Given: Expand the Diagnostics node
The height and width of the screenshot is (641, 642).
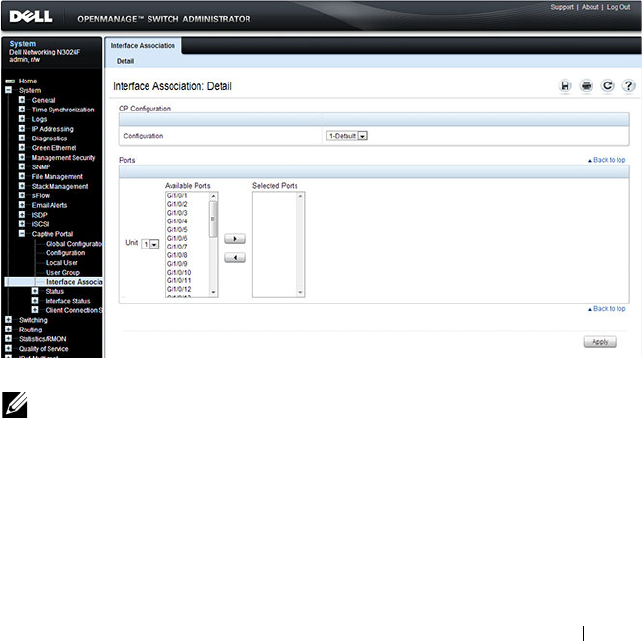Looking at the screenshot, I should point(22,138).
